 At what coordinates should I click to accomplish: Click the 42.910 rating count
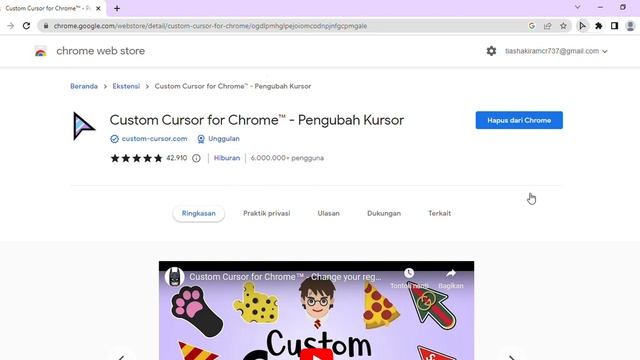(177, 158)
